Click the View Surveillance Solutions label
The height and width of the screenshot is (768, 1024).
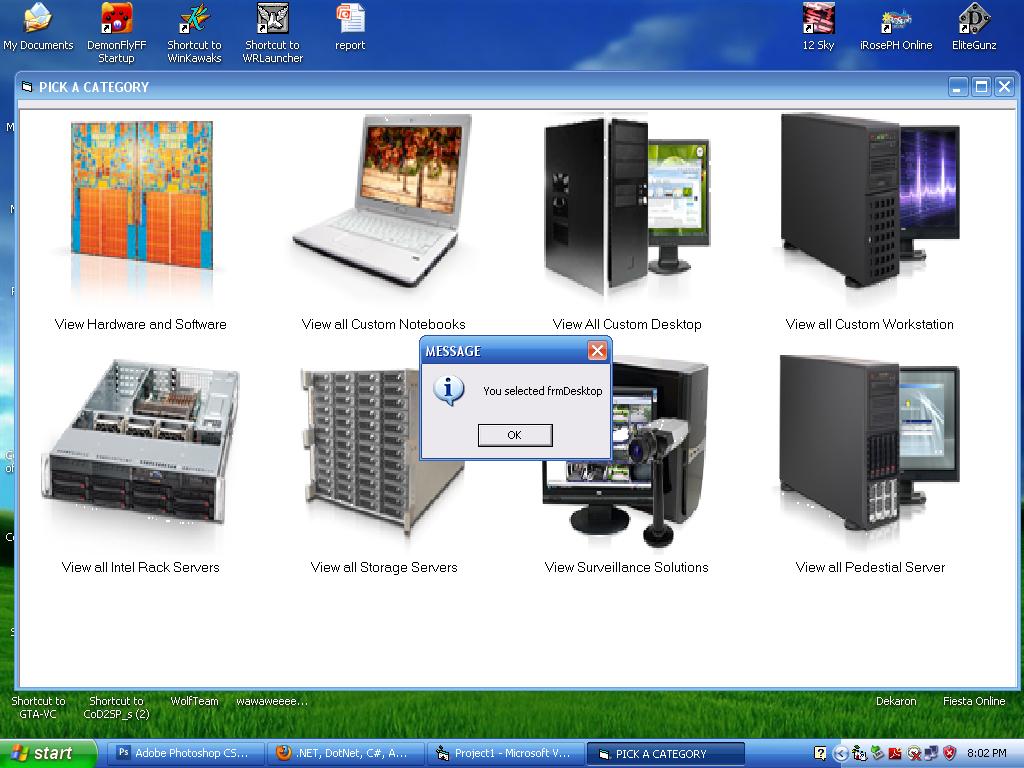(626, 567)
